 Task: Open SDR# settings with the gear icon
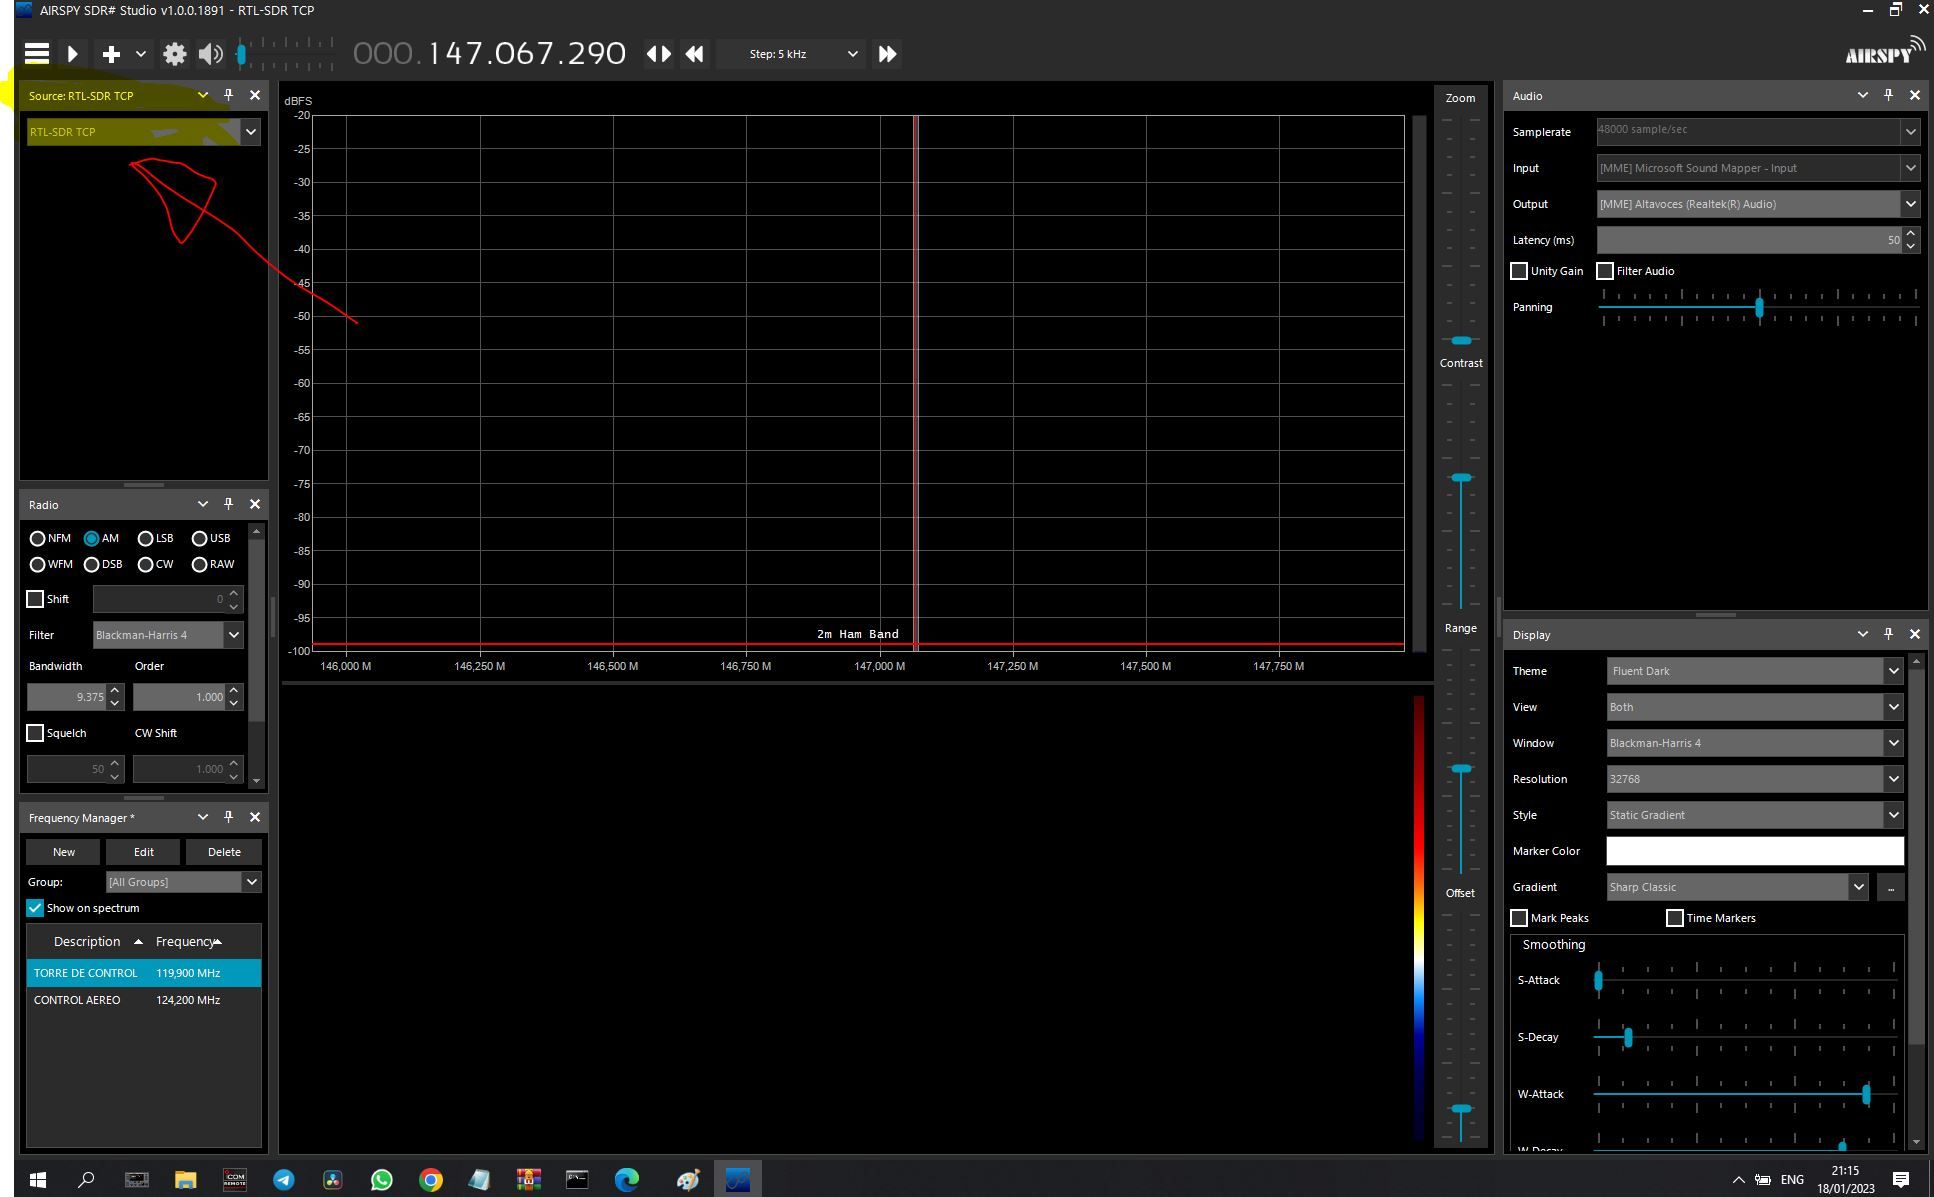pos(174,54)
